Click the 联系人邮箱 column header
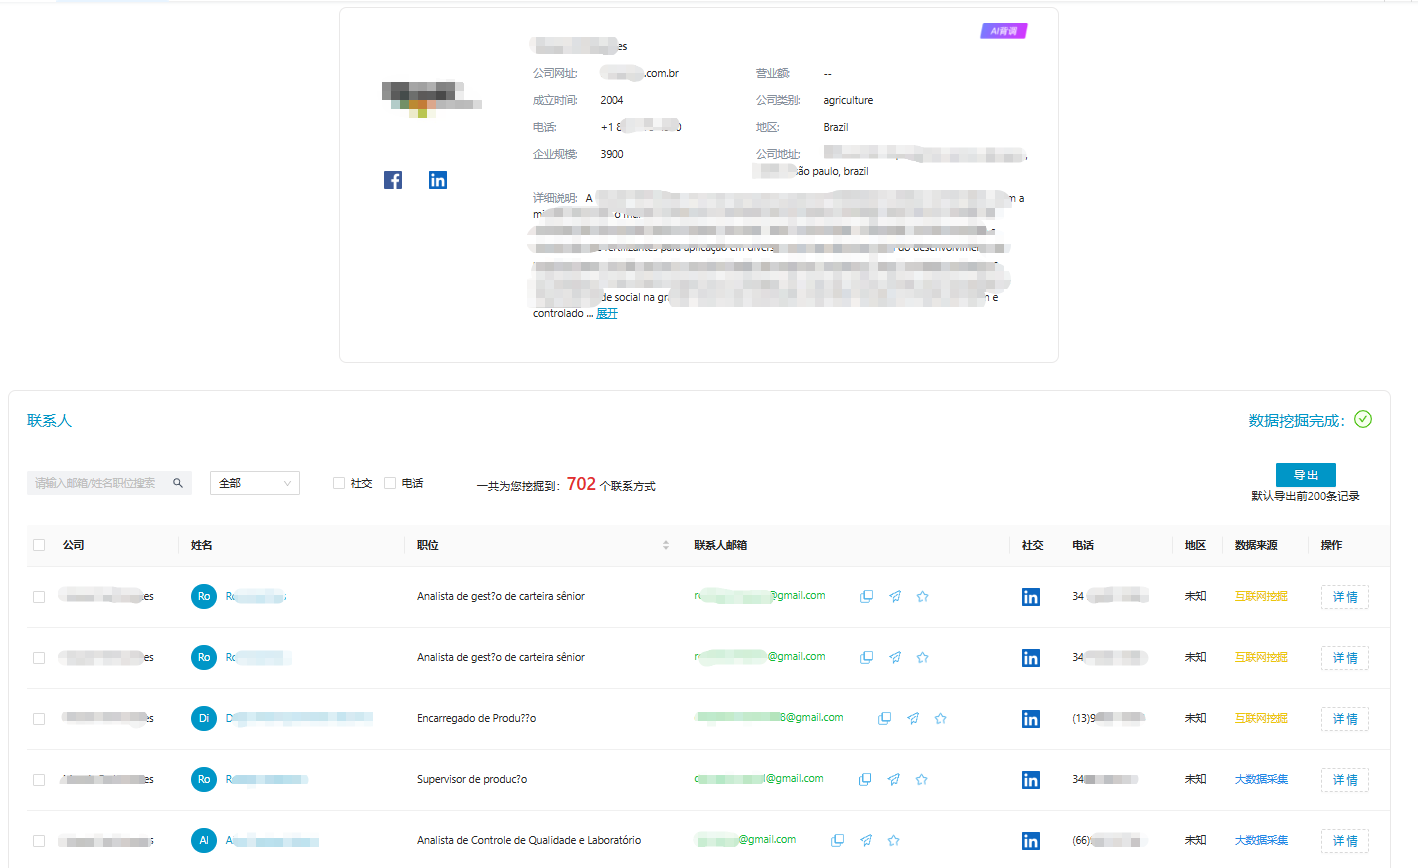 click(x=721, y=545)
